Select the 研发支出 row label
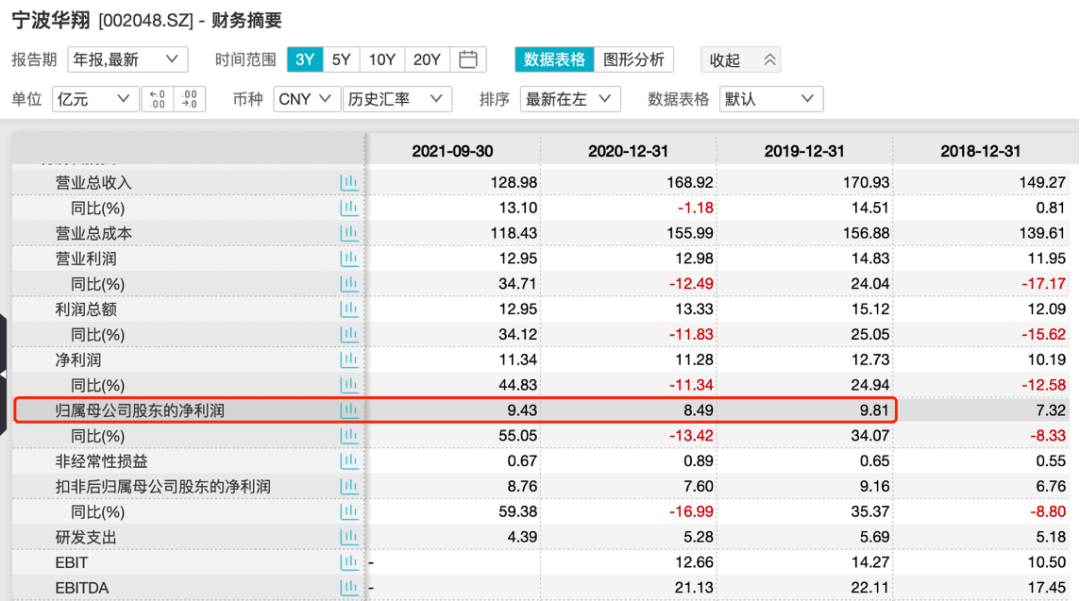This screenshot has height=601, width=1080. (x=86, y=537)
